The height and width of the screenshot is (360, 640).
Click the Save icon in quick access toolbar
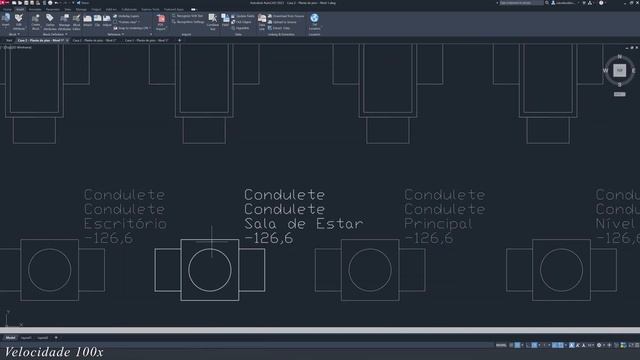26,3
